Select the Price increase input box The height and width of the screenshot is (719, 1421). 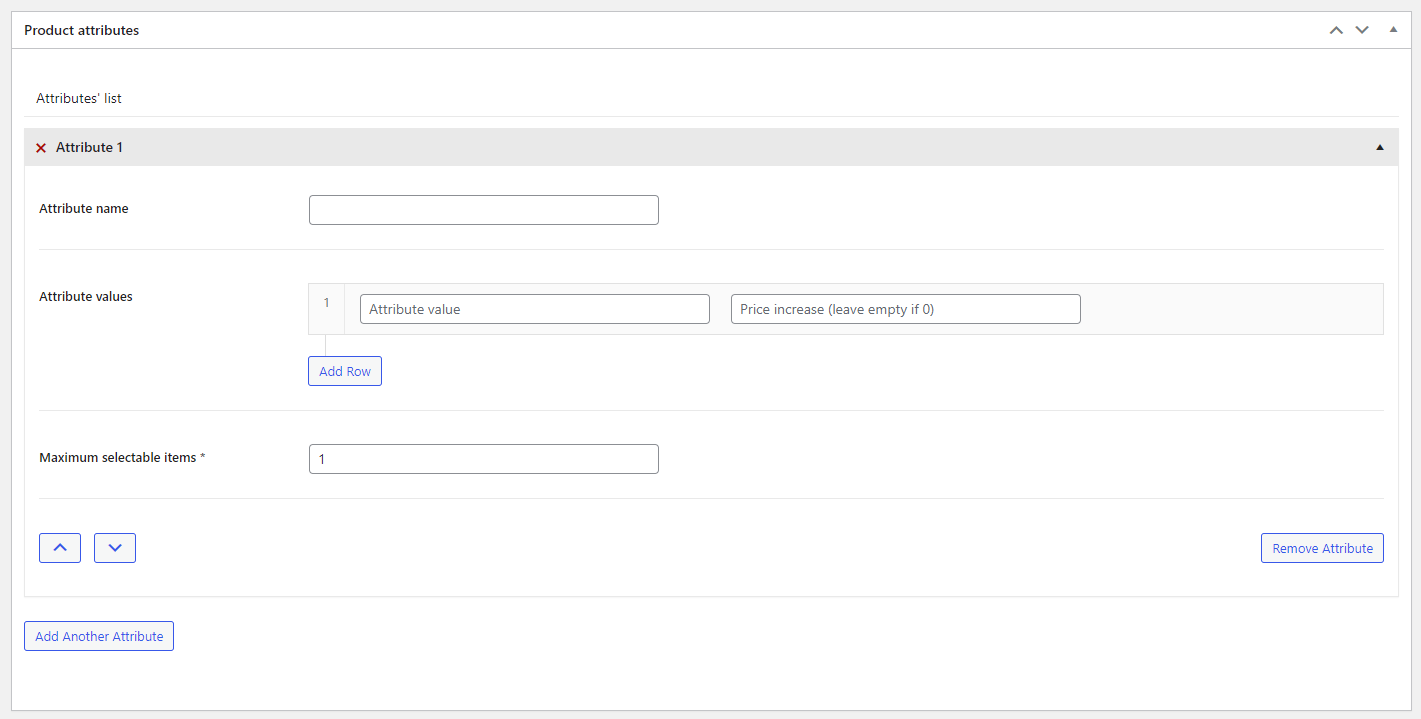(906, 309)
